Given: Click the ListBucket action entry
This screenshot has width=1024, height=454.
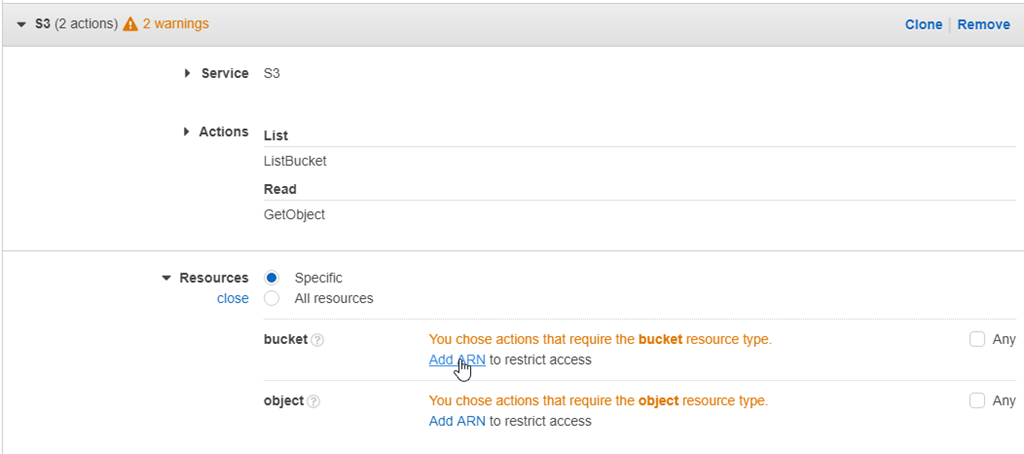Looking at the screenshot, I should coord(295,161).
